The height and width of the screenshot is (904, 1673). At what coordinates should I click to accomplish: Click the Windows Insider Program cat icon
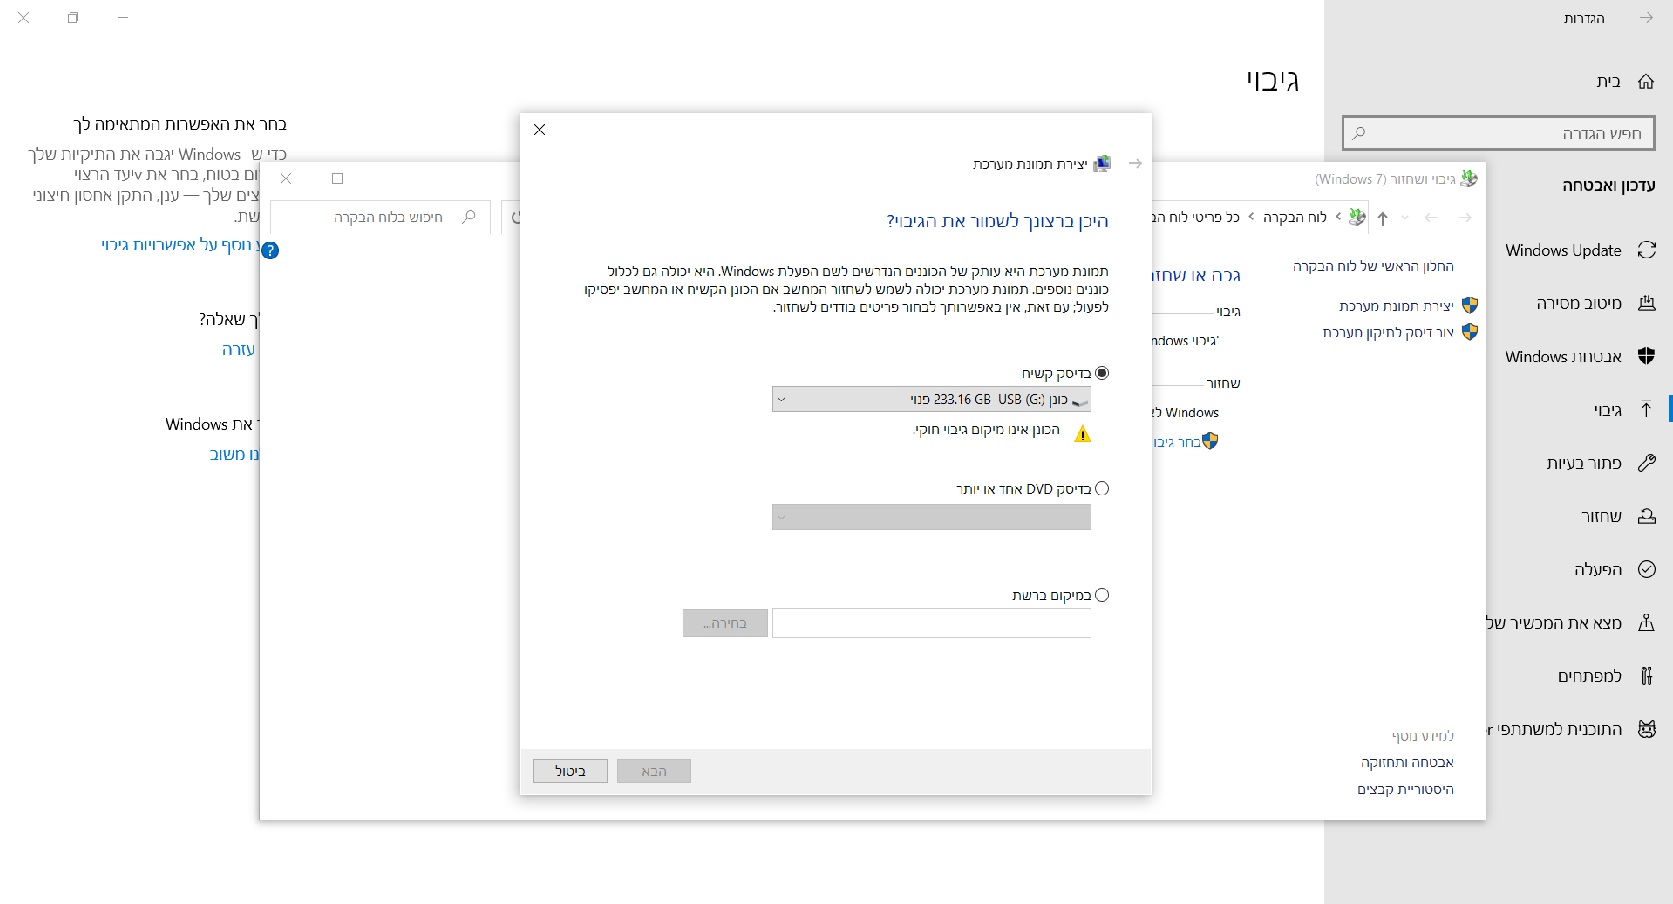[1646, 729]
